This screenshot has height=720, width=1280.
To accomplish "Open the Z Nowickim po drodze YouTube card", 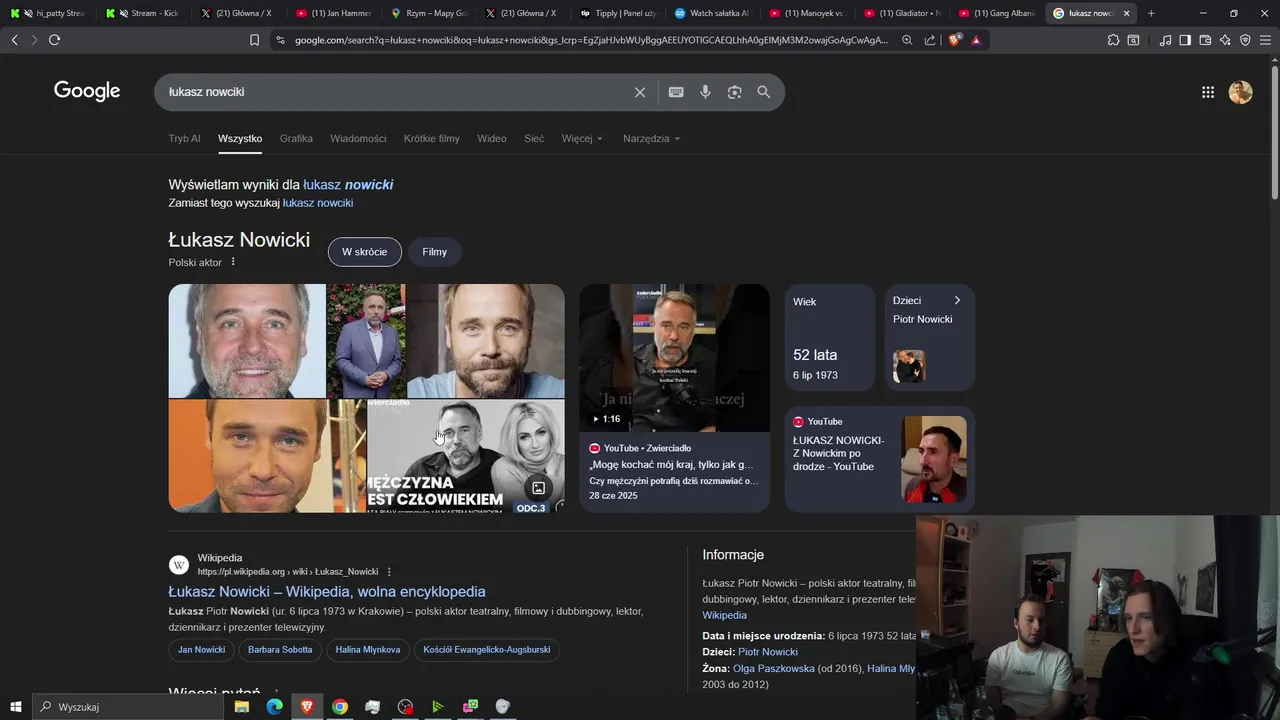I will (879, 459).
